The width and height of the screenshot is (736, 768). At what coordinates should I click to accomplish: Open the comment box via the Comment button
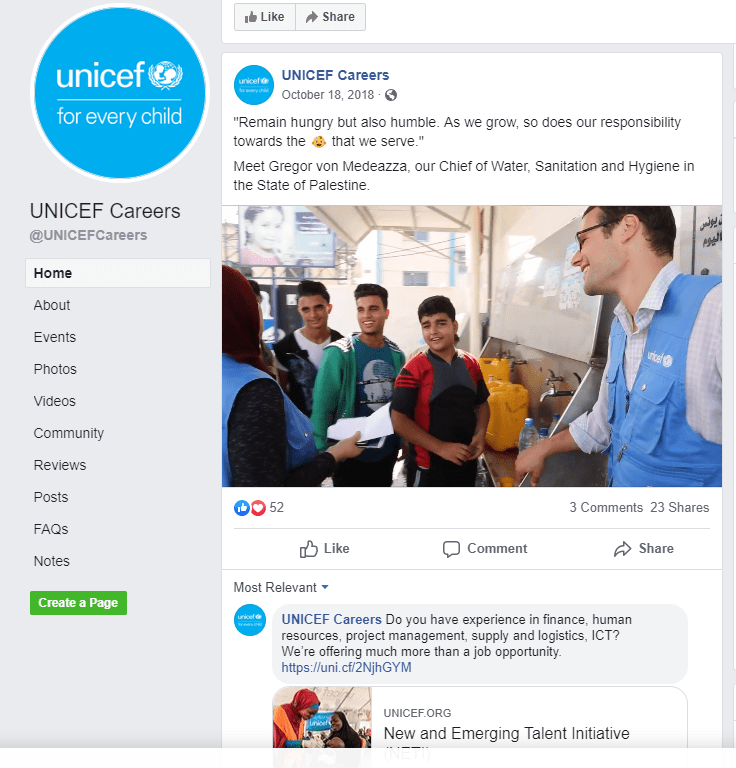pos(485,549)
